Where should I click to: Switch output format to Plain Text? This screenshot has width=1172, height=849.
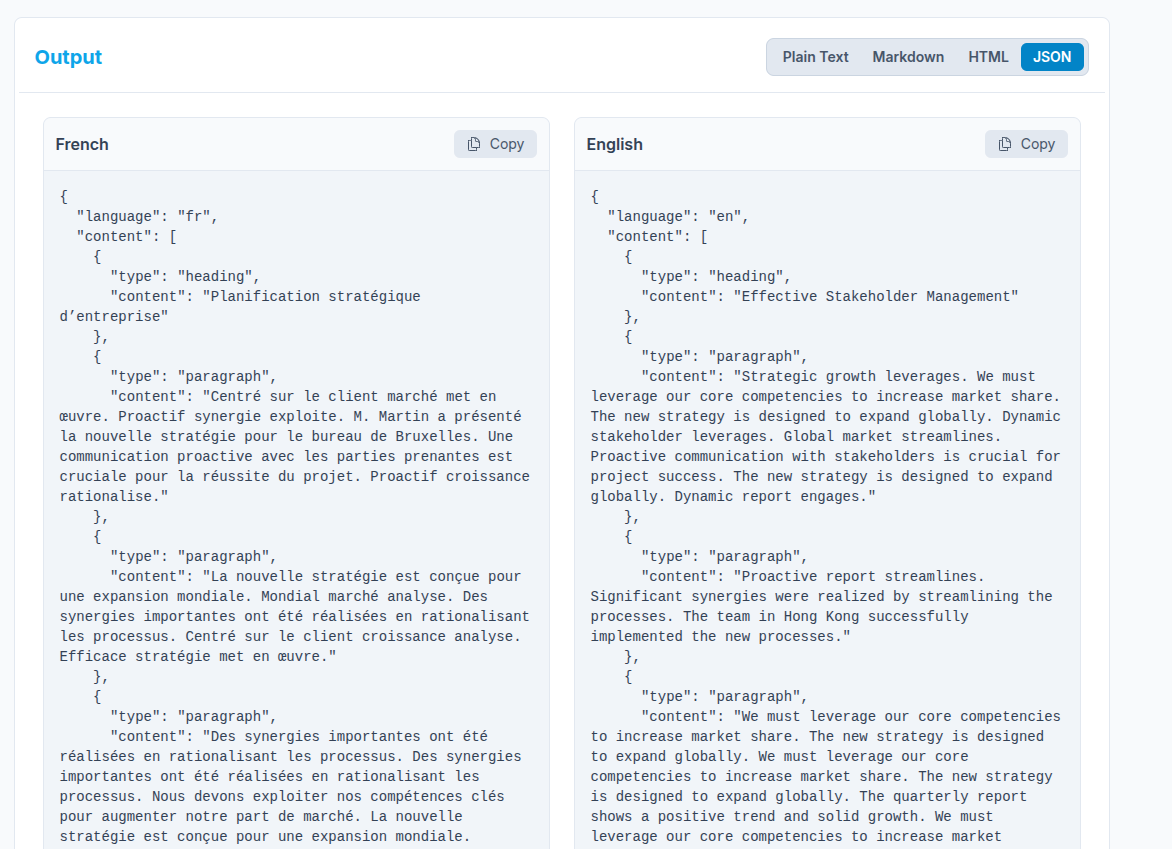point(815,57)
